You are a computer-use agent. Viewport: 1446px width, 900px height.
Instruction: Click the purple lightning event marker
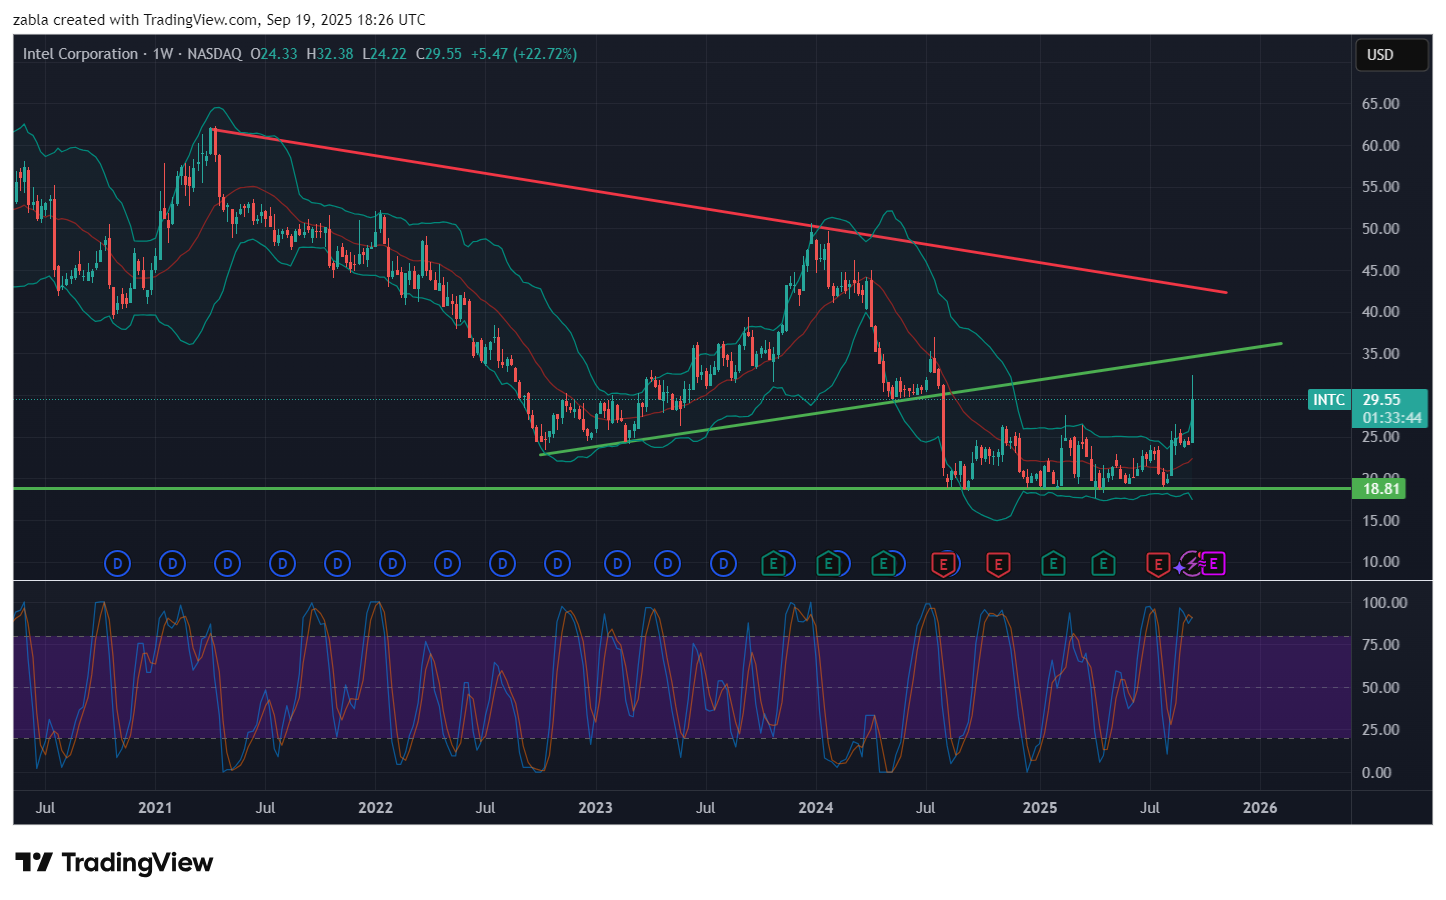[1192, 564]
